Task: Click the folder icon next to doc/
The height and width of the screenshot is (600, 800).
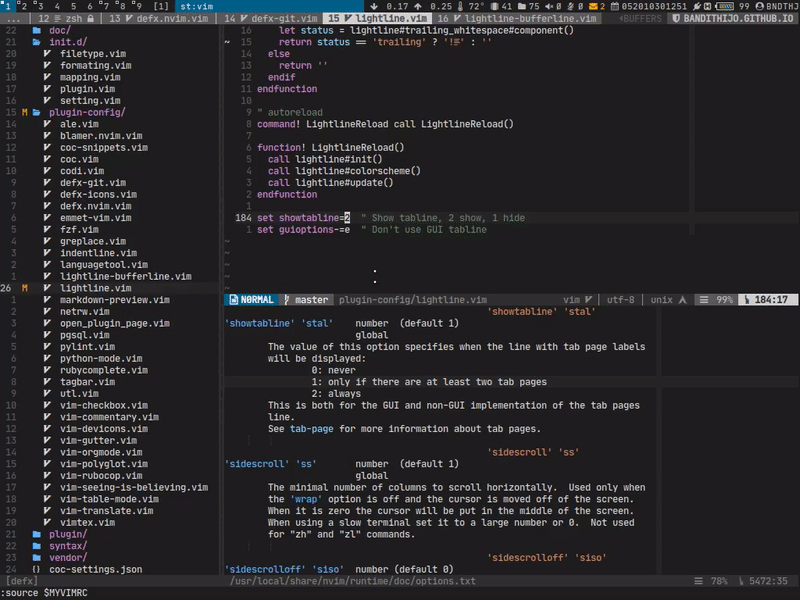Action: point(36,30)
